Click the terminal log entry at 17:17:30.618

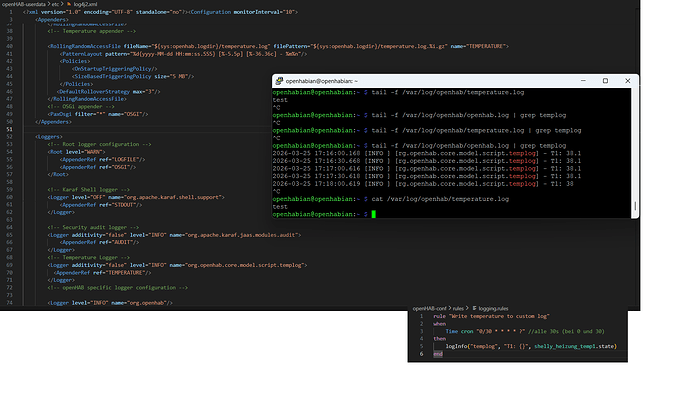pyautogui.click(x=426, y=176)
